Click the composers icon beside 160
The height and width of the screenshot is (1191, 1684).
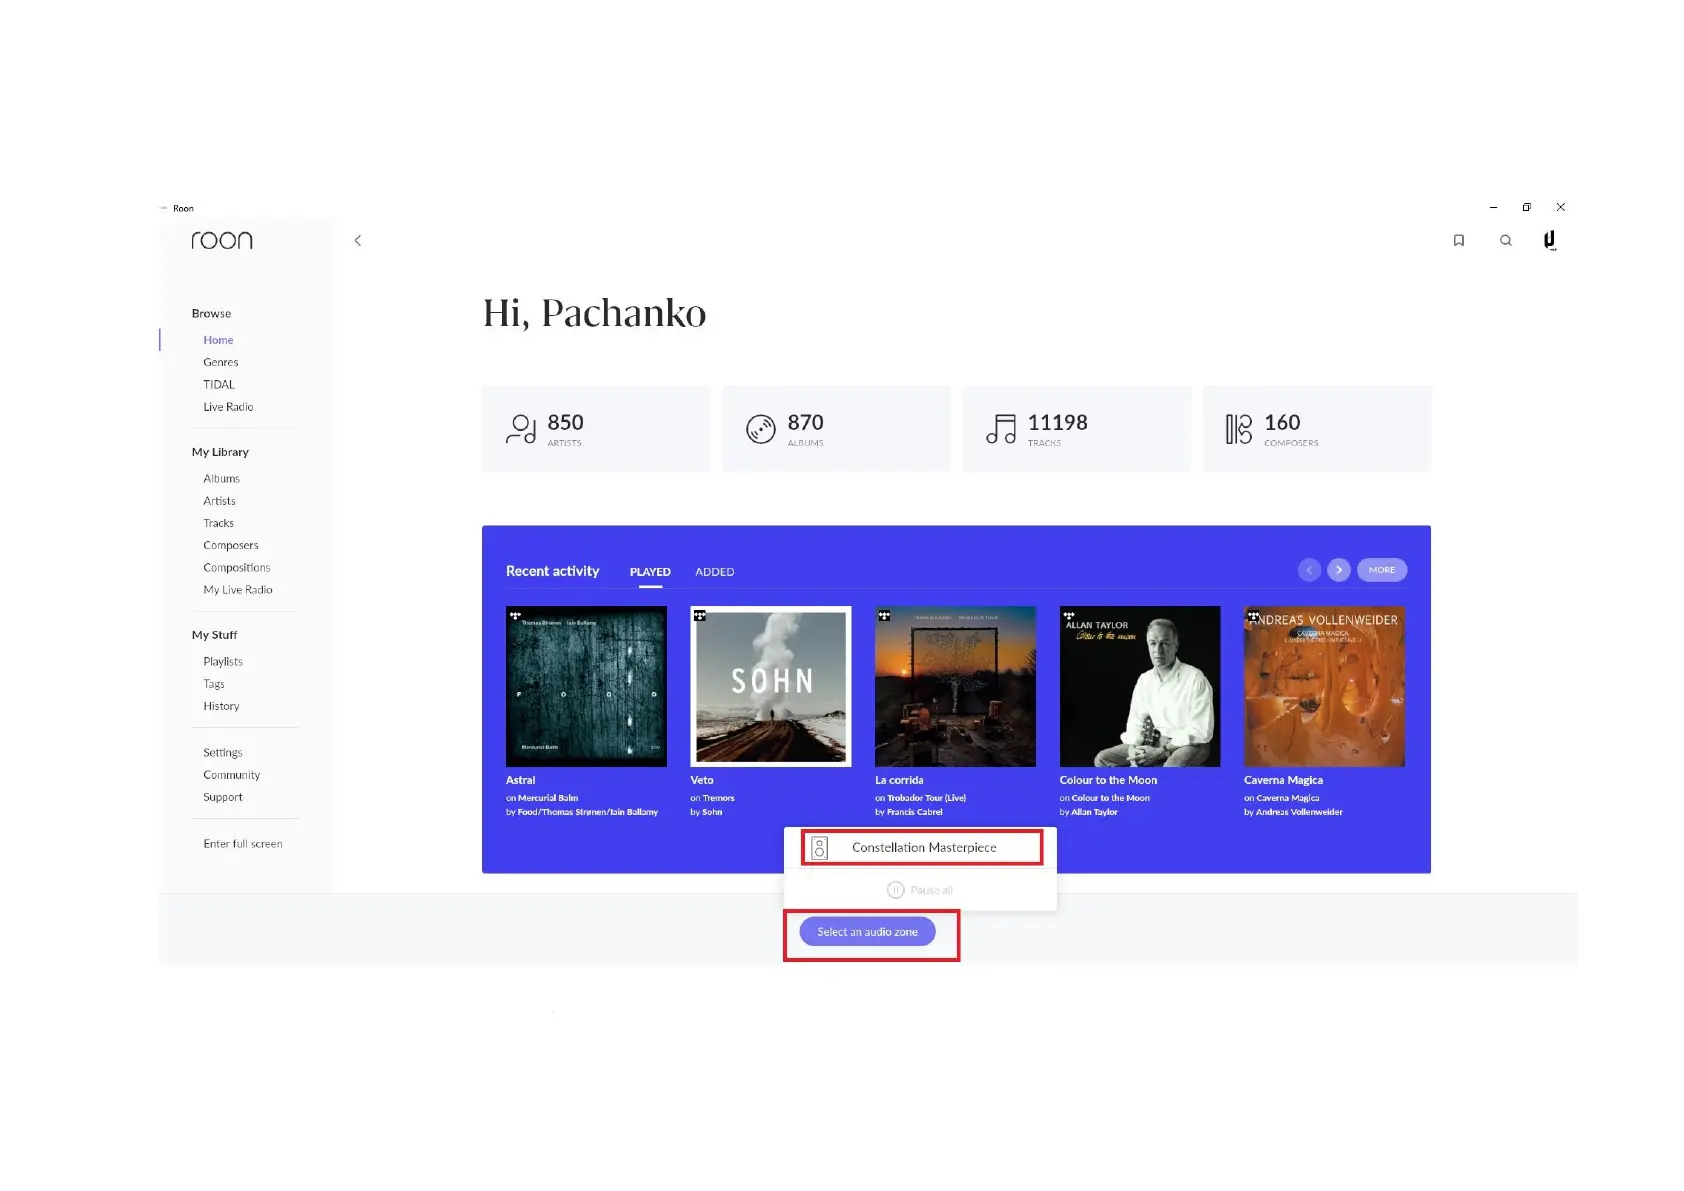point(1239,429)
